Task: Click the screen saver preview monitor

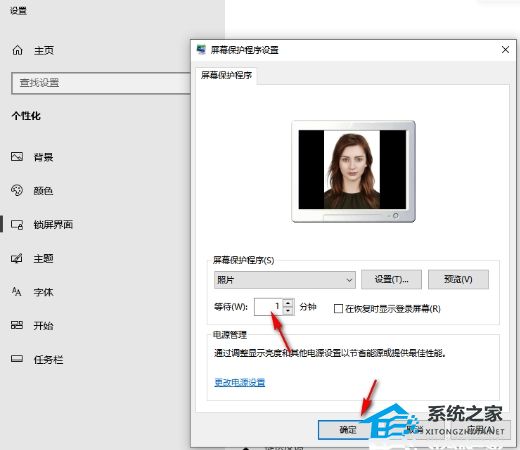Action: [353, 171]
